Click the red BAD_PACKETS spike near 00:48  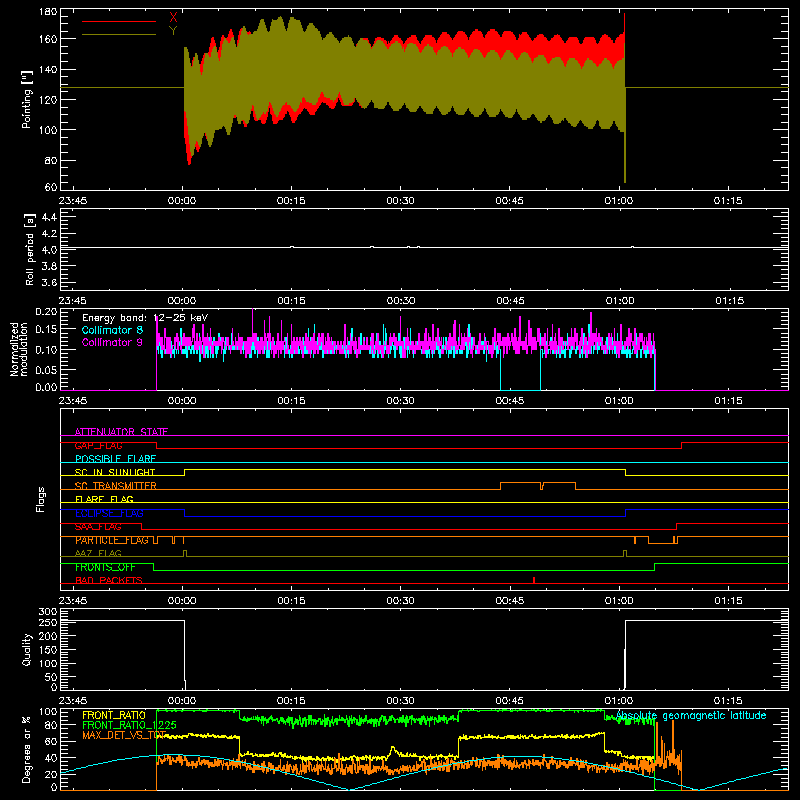534,580
